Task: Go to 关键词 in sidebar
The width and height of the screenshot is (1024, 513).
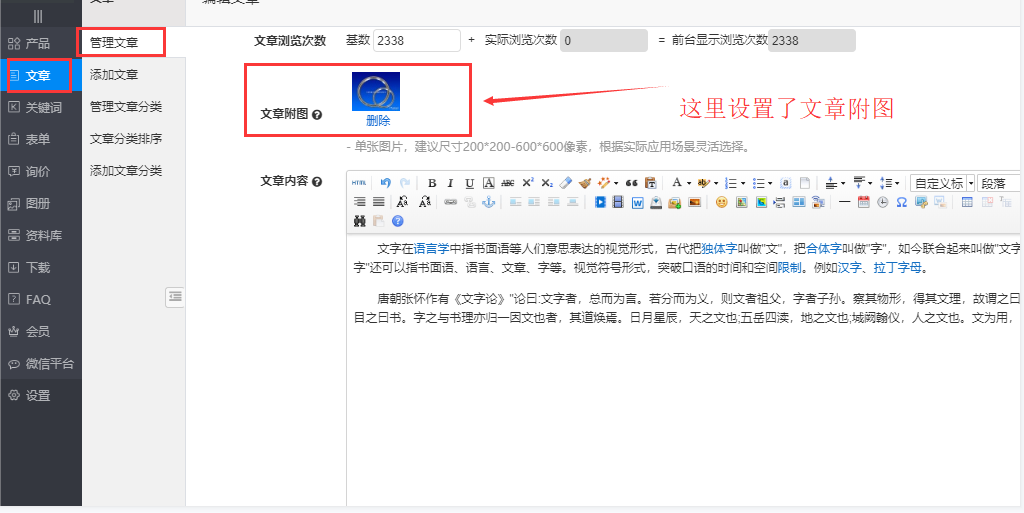Action: coord(43,107)
